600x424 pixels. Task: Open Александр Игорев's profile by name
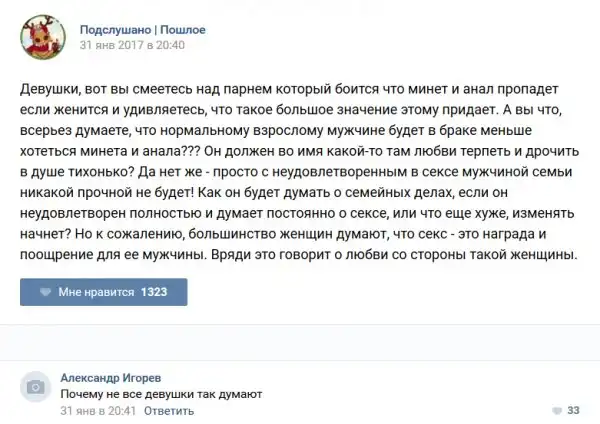pos(109,379)
